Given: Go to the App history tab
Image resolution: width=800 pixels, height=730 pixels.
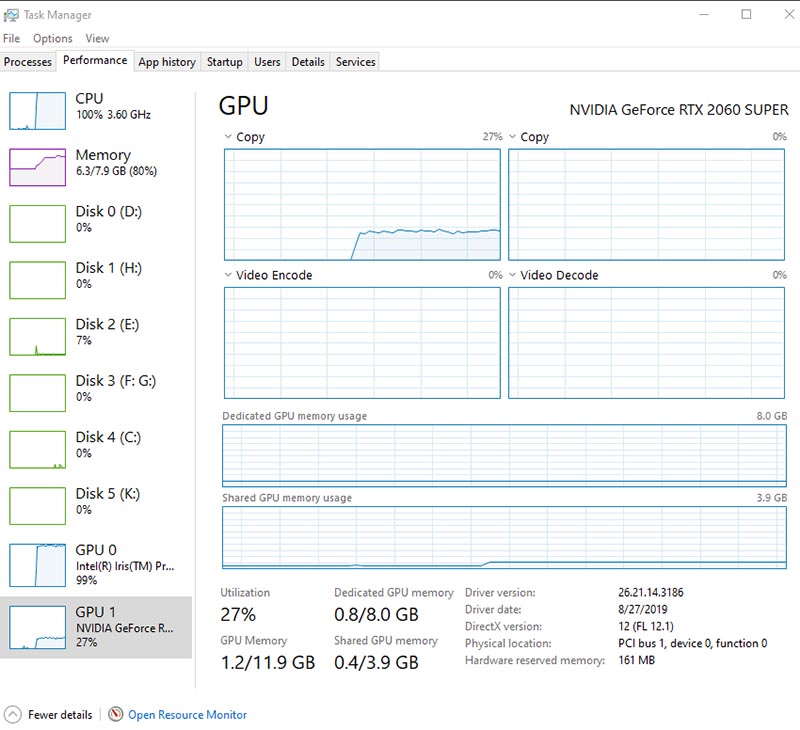Looking at the screenshot, I should [167, 62].
